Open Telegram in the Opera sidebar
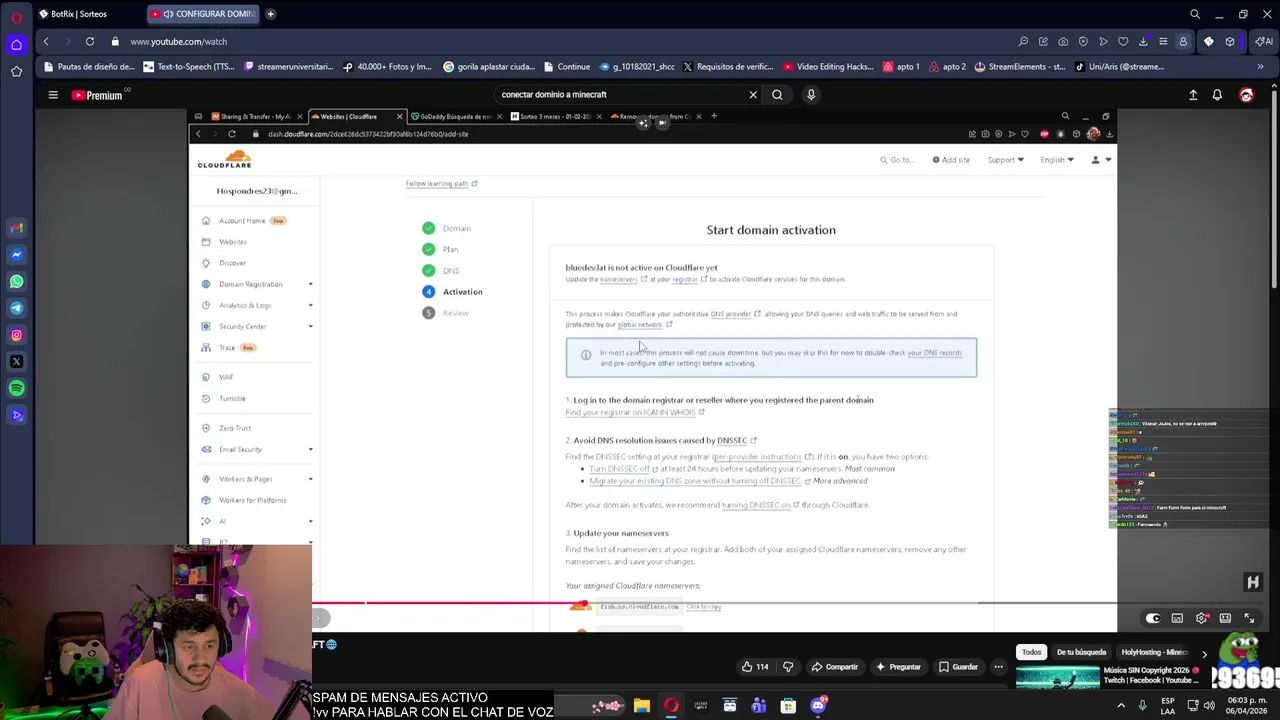This screenshot has width=1280, height=720. (x=16, y=308)
